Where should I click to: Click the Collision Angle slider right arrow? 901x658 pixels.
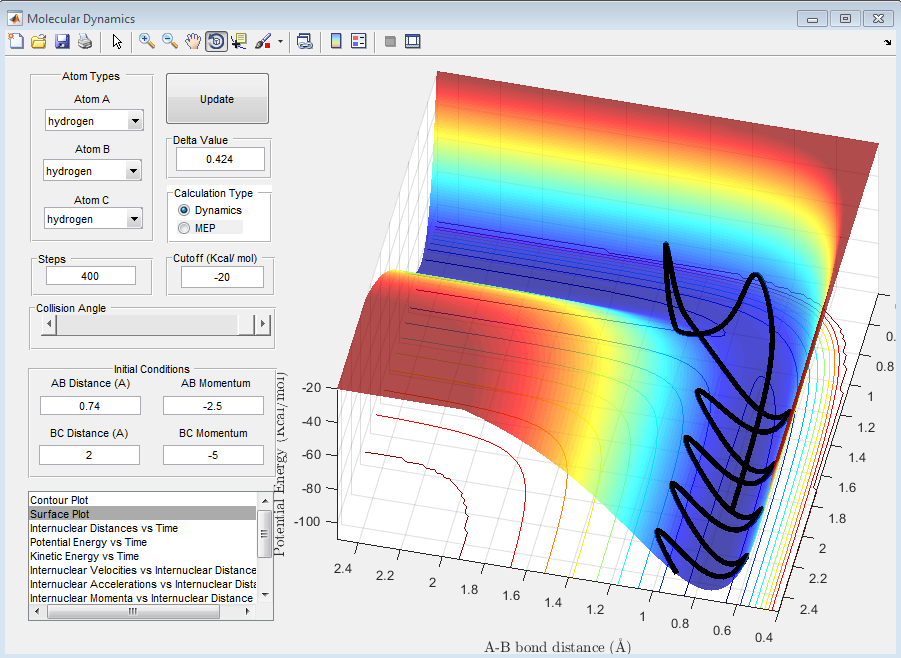click(262, 324)
